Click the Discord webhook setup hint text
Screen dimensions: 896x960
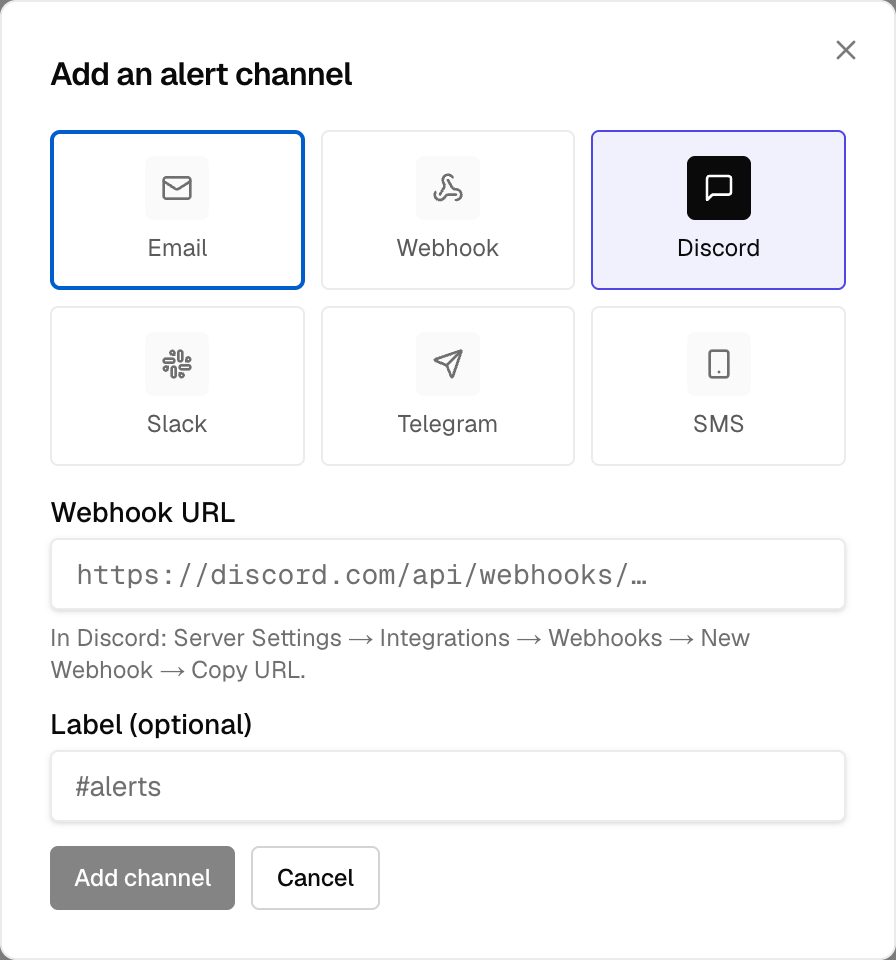click(400, 654)
